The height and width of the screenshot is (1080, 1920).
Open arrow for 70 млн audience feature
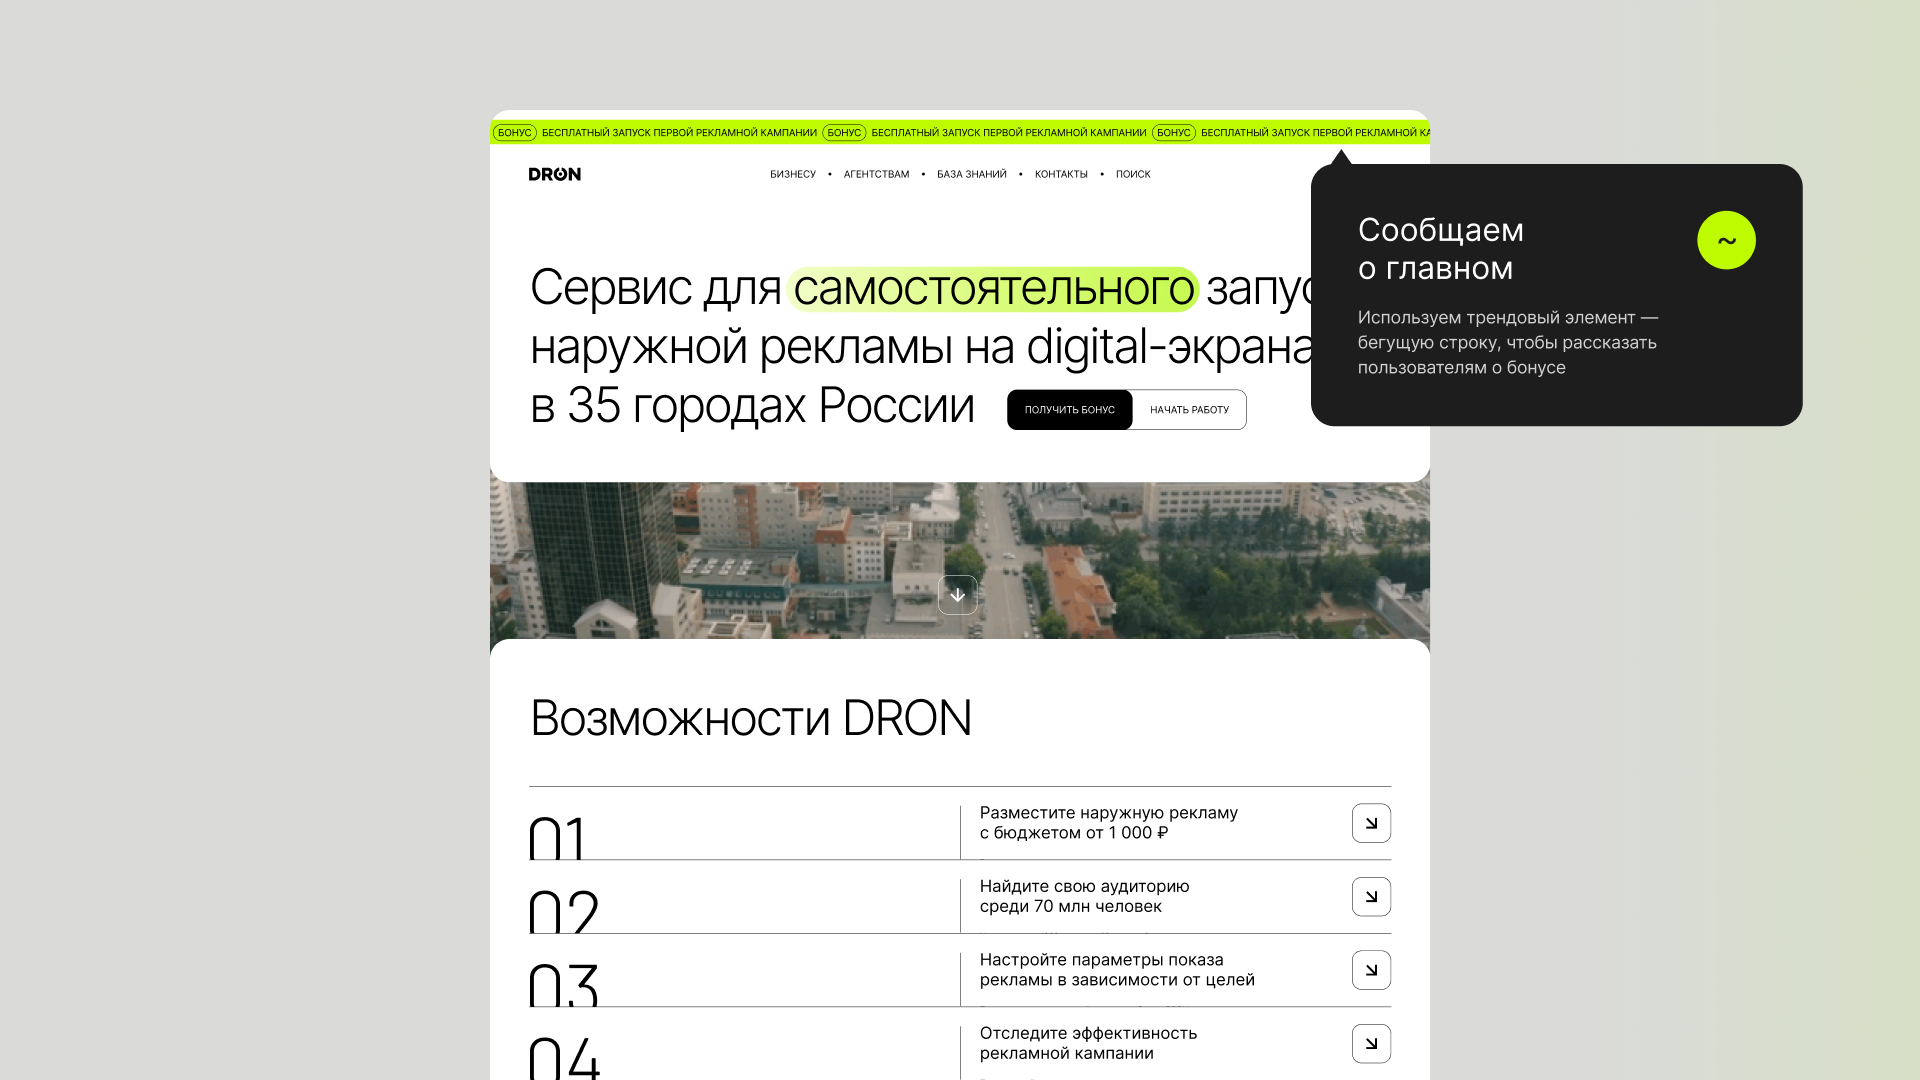[x=1371, y=897]
